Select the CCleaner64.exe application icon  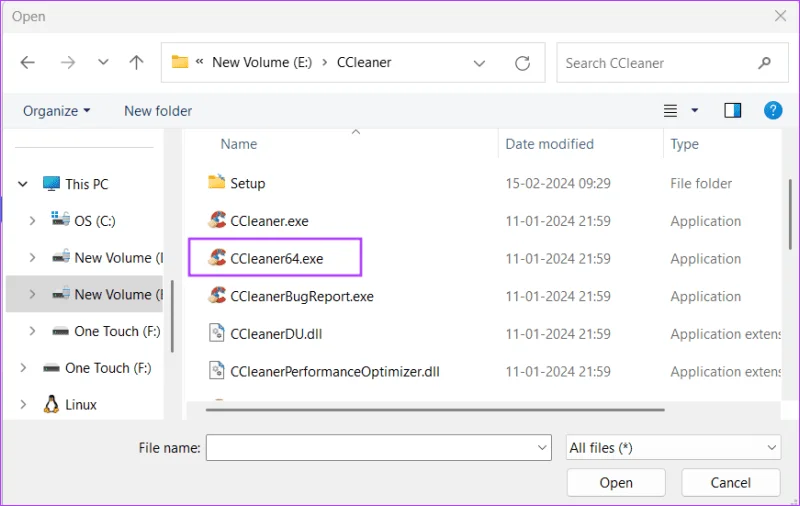point(217,258)
